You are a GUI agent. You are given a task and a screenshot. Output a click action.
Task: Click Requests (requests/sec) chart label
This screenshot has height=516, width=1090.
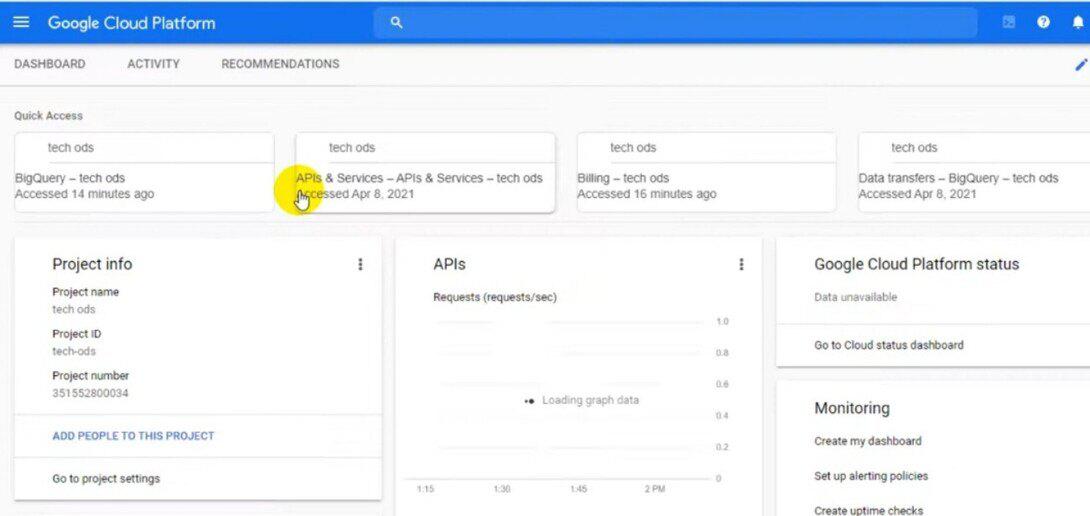495,298
